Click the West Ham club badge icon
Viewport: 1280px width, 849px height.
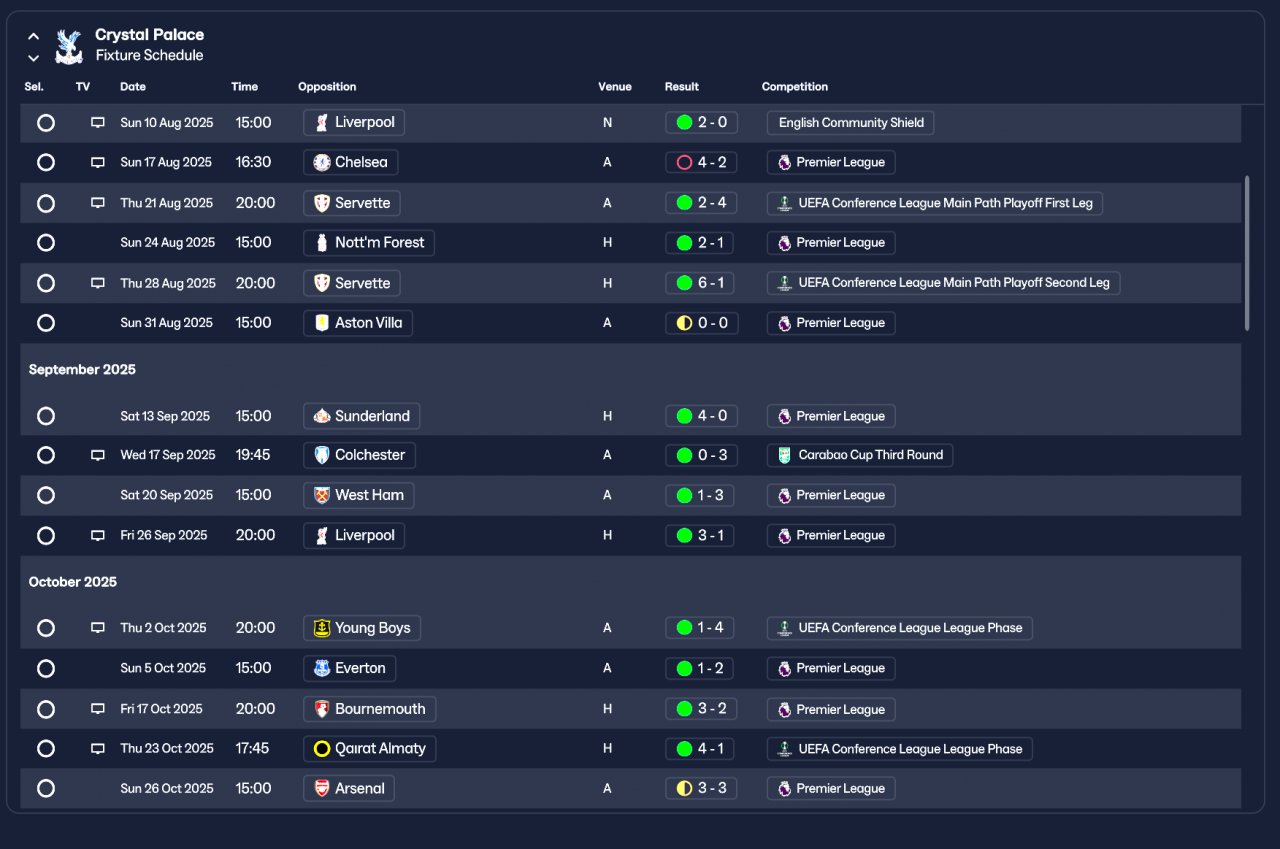coord(321,495)
